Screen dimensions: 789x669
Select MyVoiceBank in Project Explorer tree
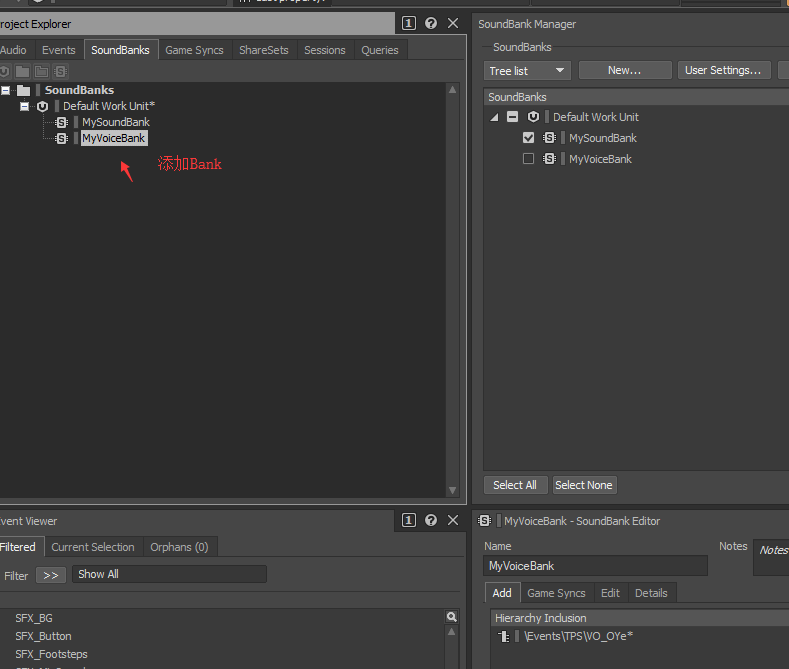(114, 138)
